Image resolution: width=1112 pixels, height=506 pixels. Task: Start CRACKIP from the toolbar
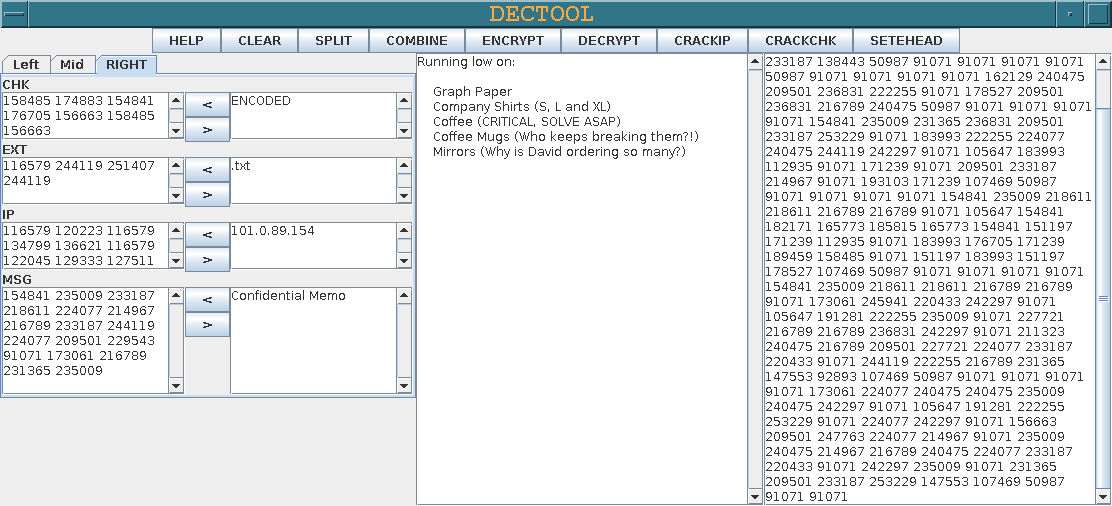tap(703, 41)
